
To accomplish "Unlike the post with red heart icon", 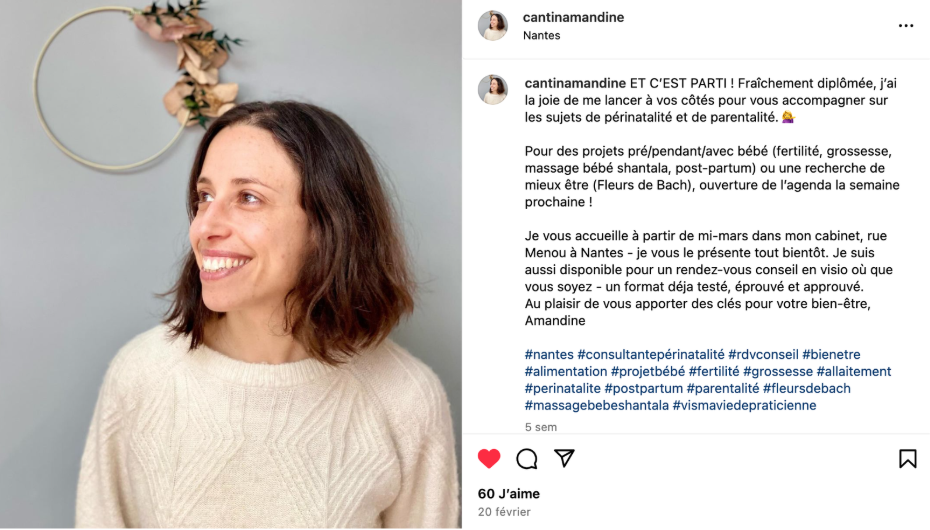I will pos(489,459).
